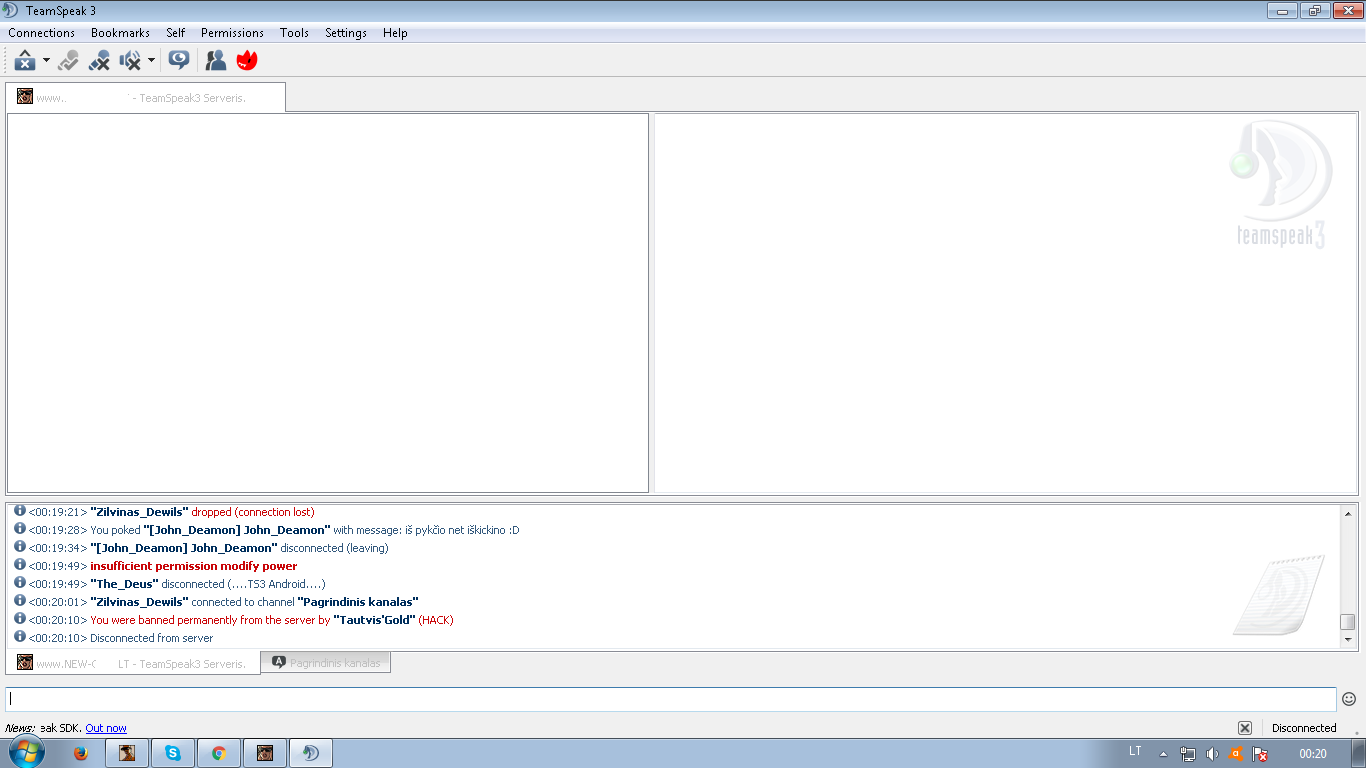Click the 'Disconnected from server' log entry

[x=152, y=638]
